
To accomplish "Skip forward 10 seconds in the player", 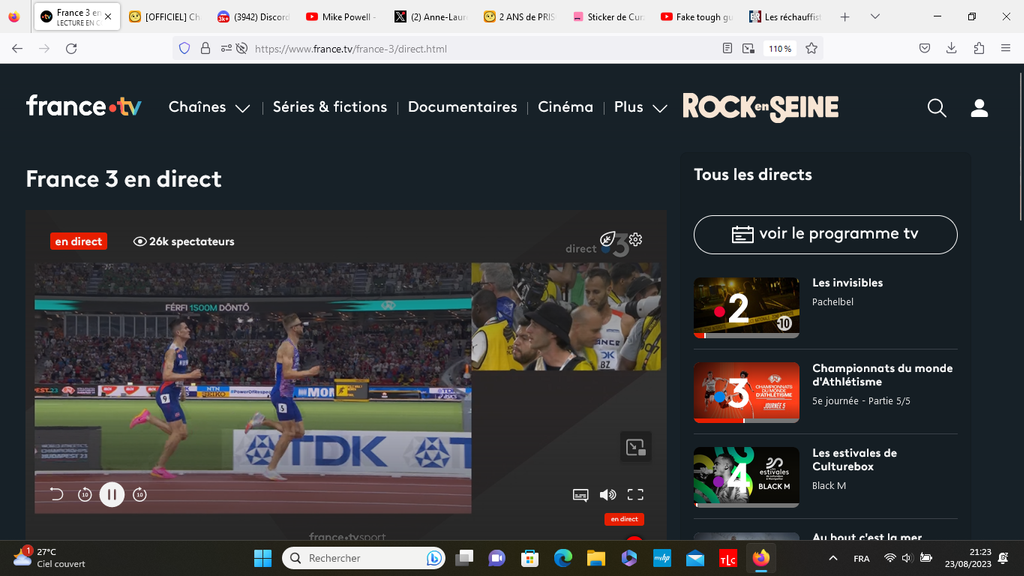I will [x=140, y=494].
